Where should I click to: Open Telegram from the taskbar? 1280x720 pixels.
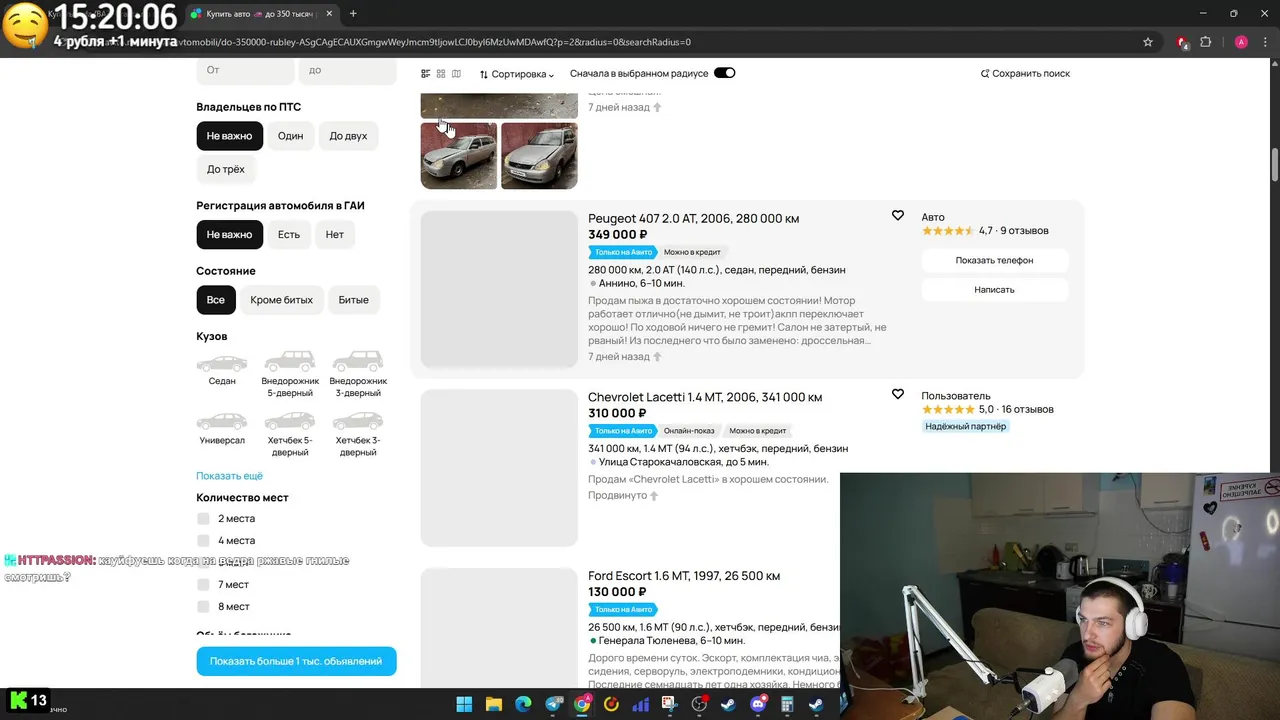[x=553, y=705]
